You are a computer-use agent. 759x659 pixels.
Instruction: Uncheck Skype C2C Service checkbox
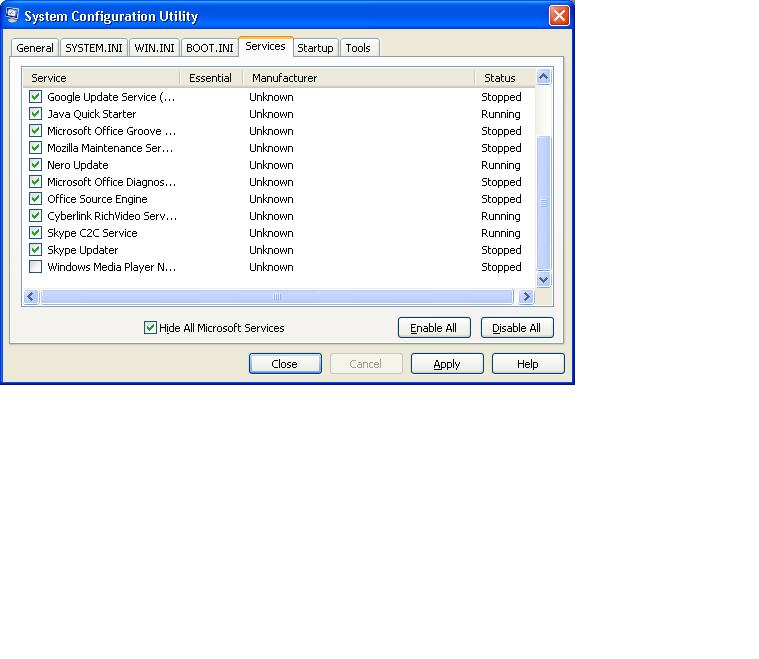pyautogui.click(x=35, y=232)
